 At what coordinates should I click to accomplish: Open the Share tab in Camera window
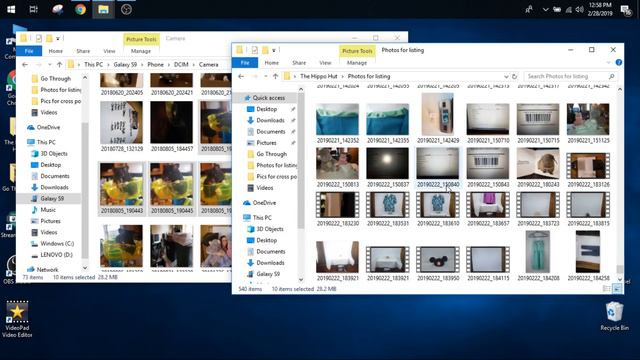[x=83, y=51]
